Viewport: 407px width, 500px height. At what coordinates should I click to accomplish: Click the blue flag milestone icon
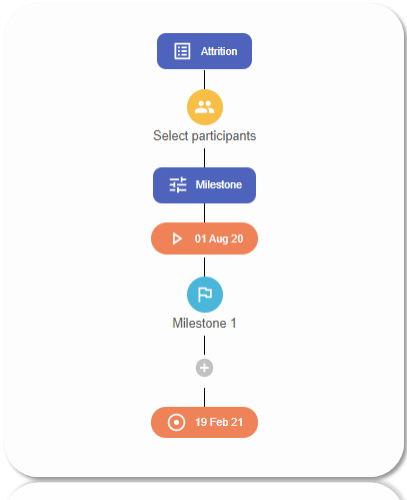point(205,295)
